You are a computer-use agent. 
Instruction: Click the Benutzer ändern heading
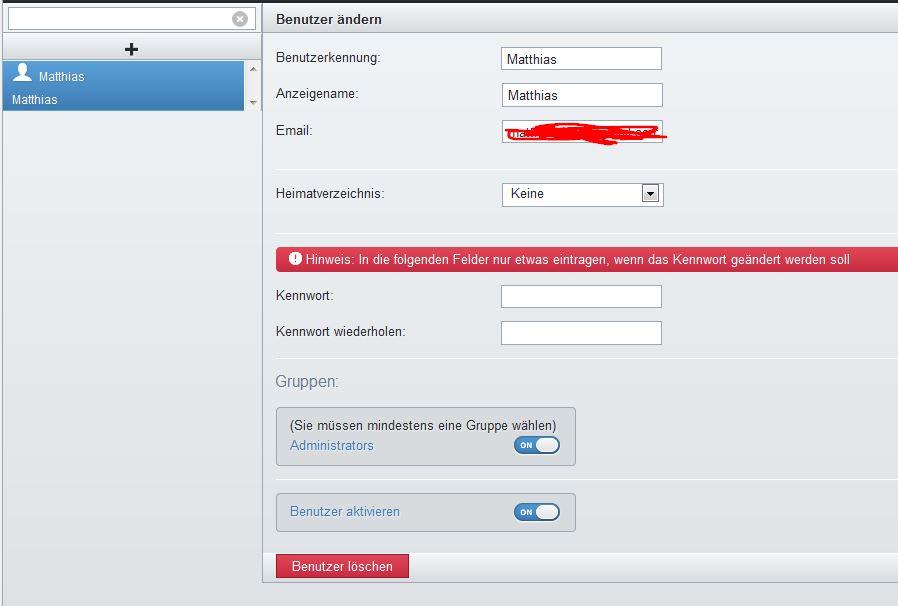coord(329,19)
